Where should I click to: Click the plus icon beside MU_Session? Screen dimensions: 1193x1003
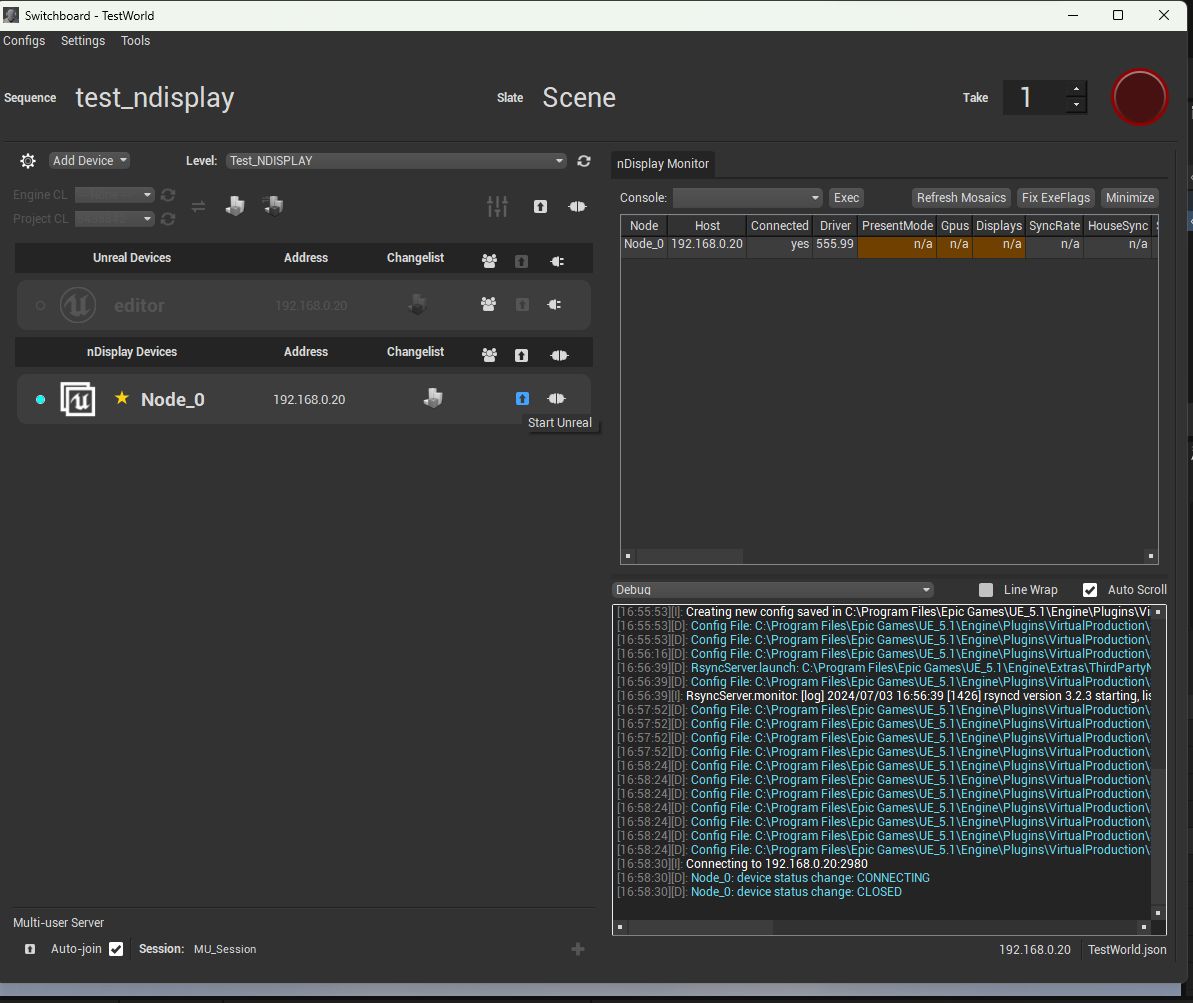click(577, 949)
